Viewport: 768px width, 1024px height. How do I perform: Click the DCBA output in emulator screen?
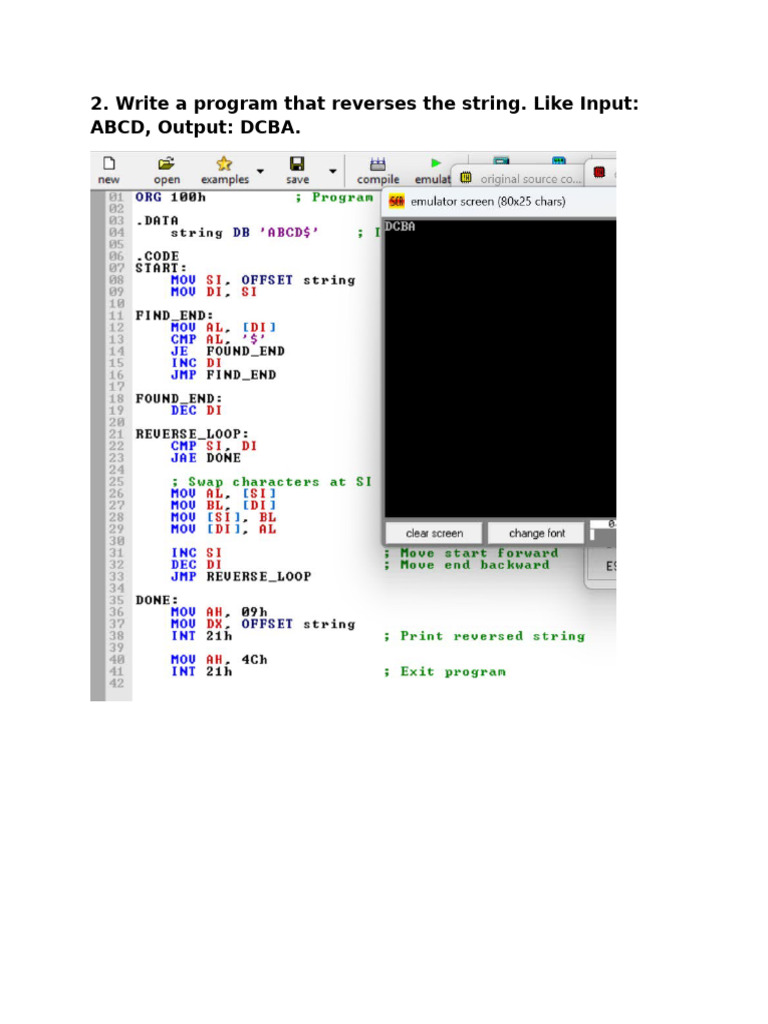[400, 227]
